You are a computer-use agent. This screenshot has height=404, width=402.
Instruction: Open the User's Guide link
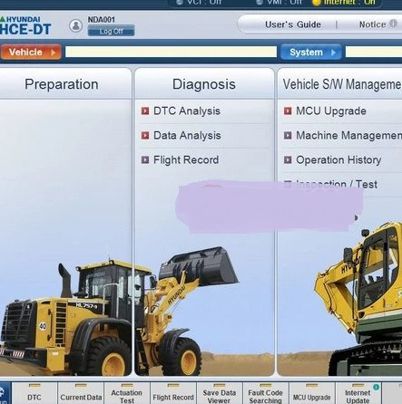tap(293, 25)
